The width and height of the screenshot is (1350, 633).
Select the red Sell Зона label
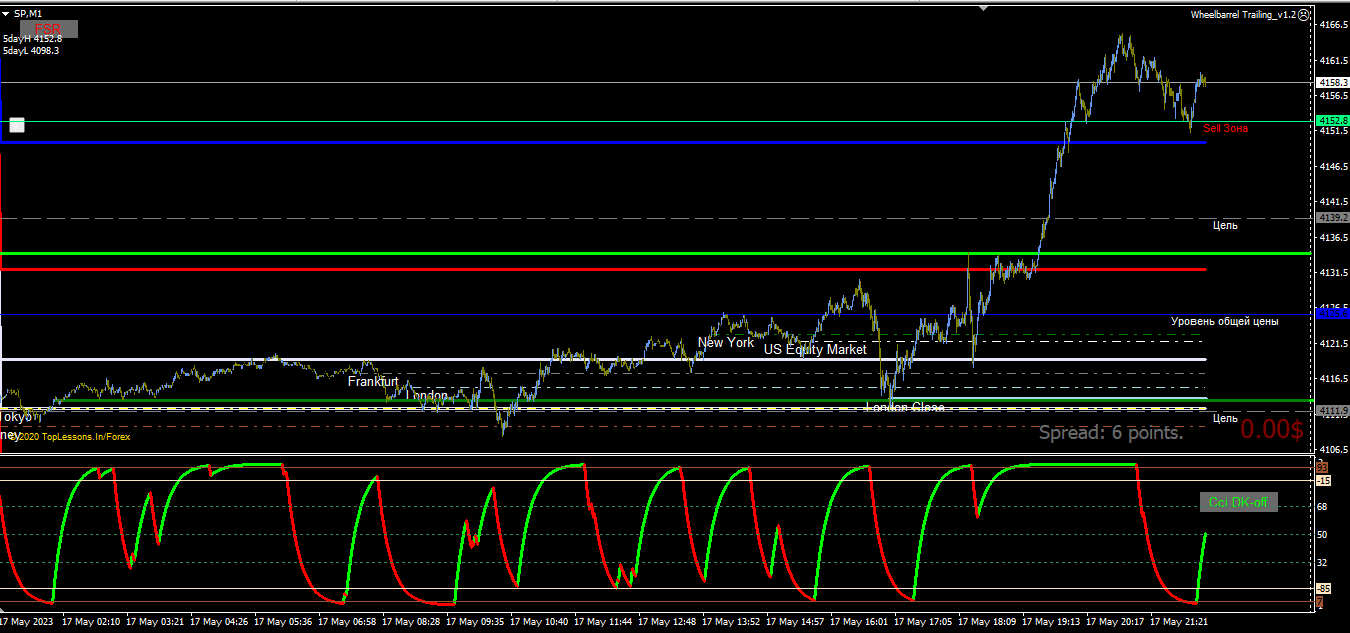point(1225,128)
